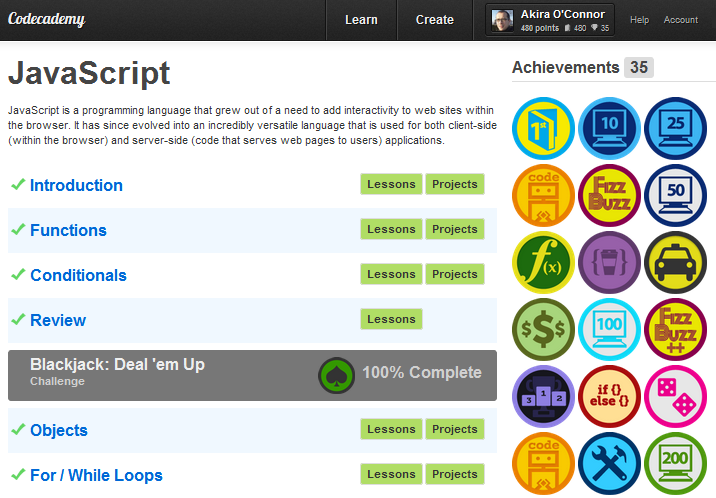
Task: Click Lessons button for Introduction
Action: (x=391, y=184)
